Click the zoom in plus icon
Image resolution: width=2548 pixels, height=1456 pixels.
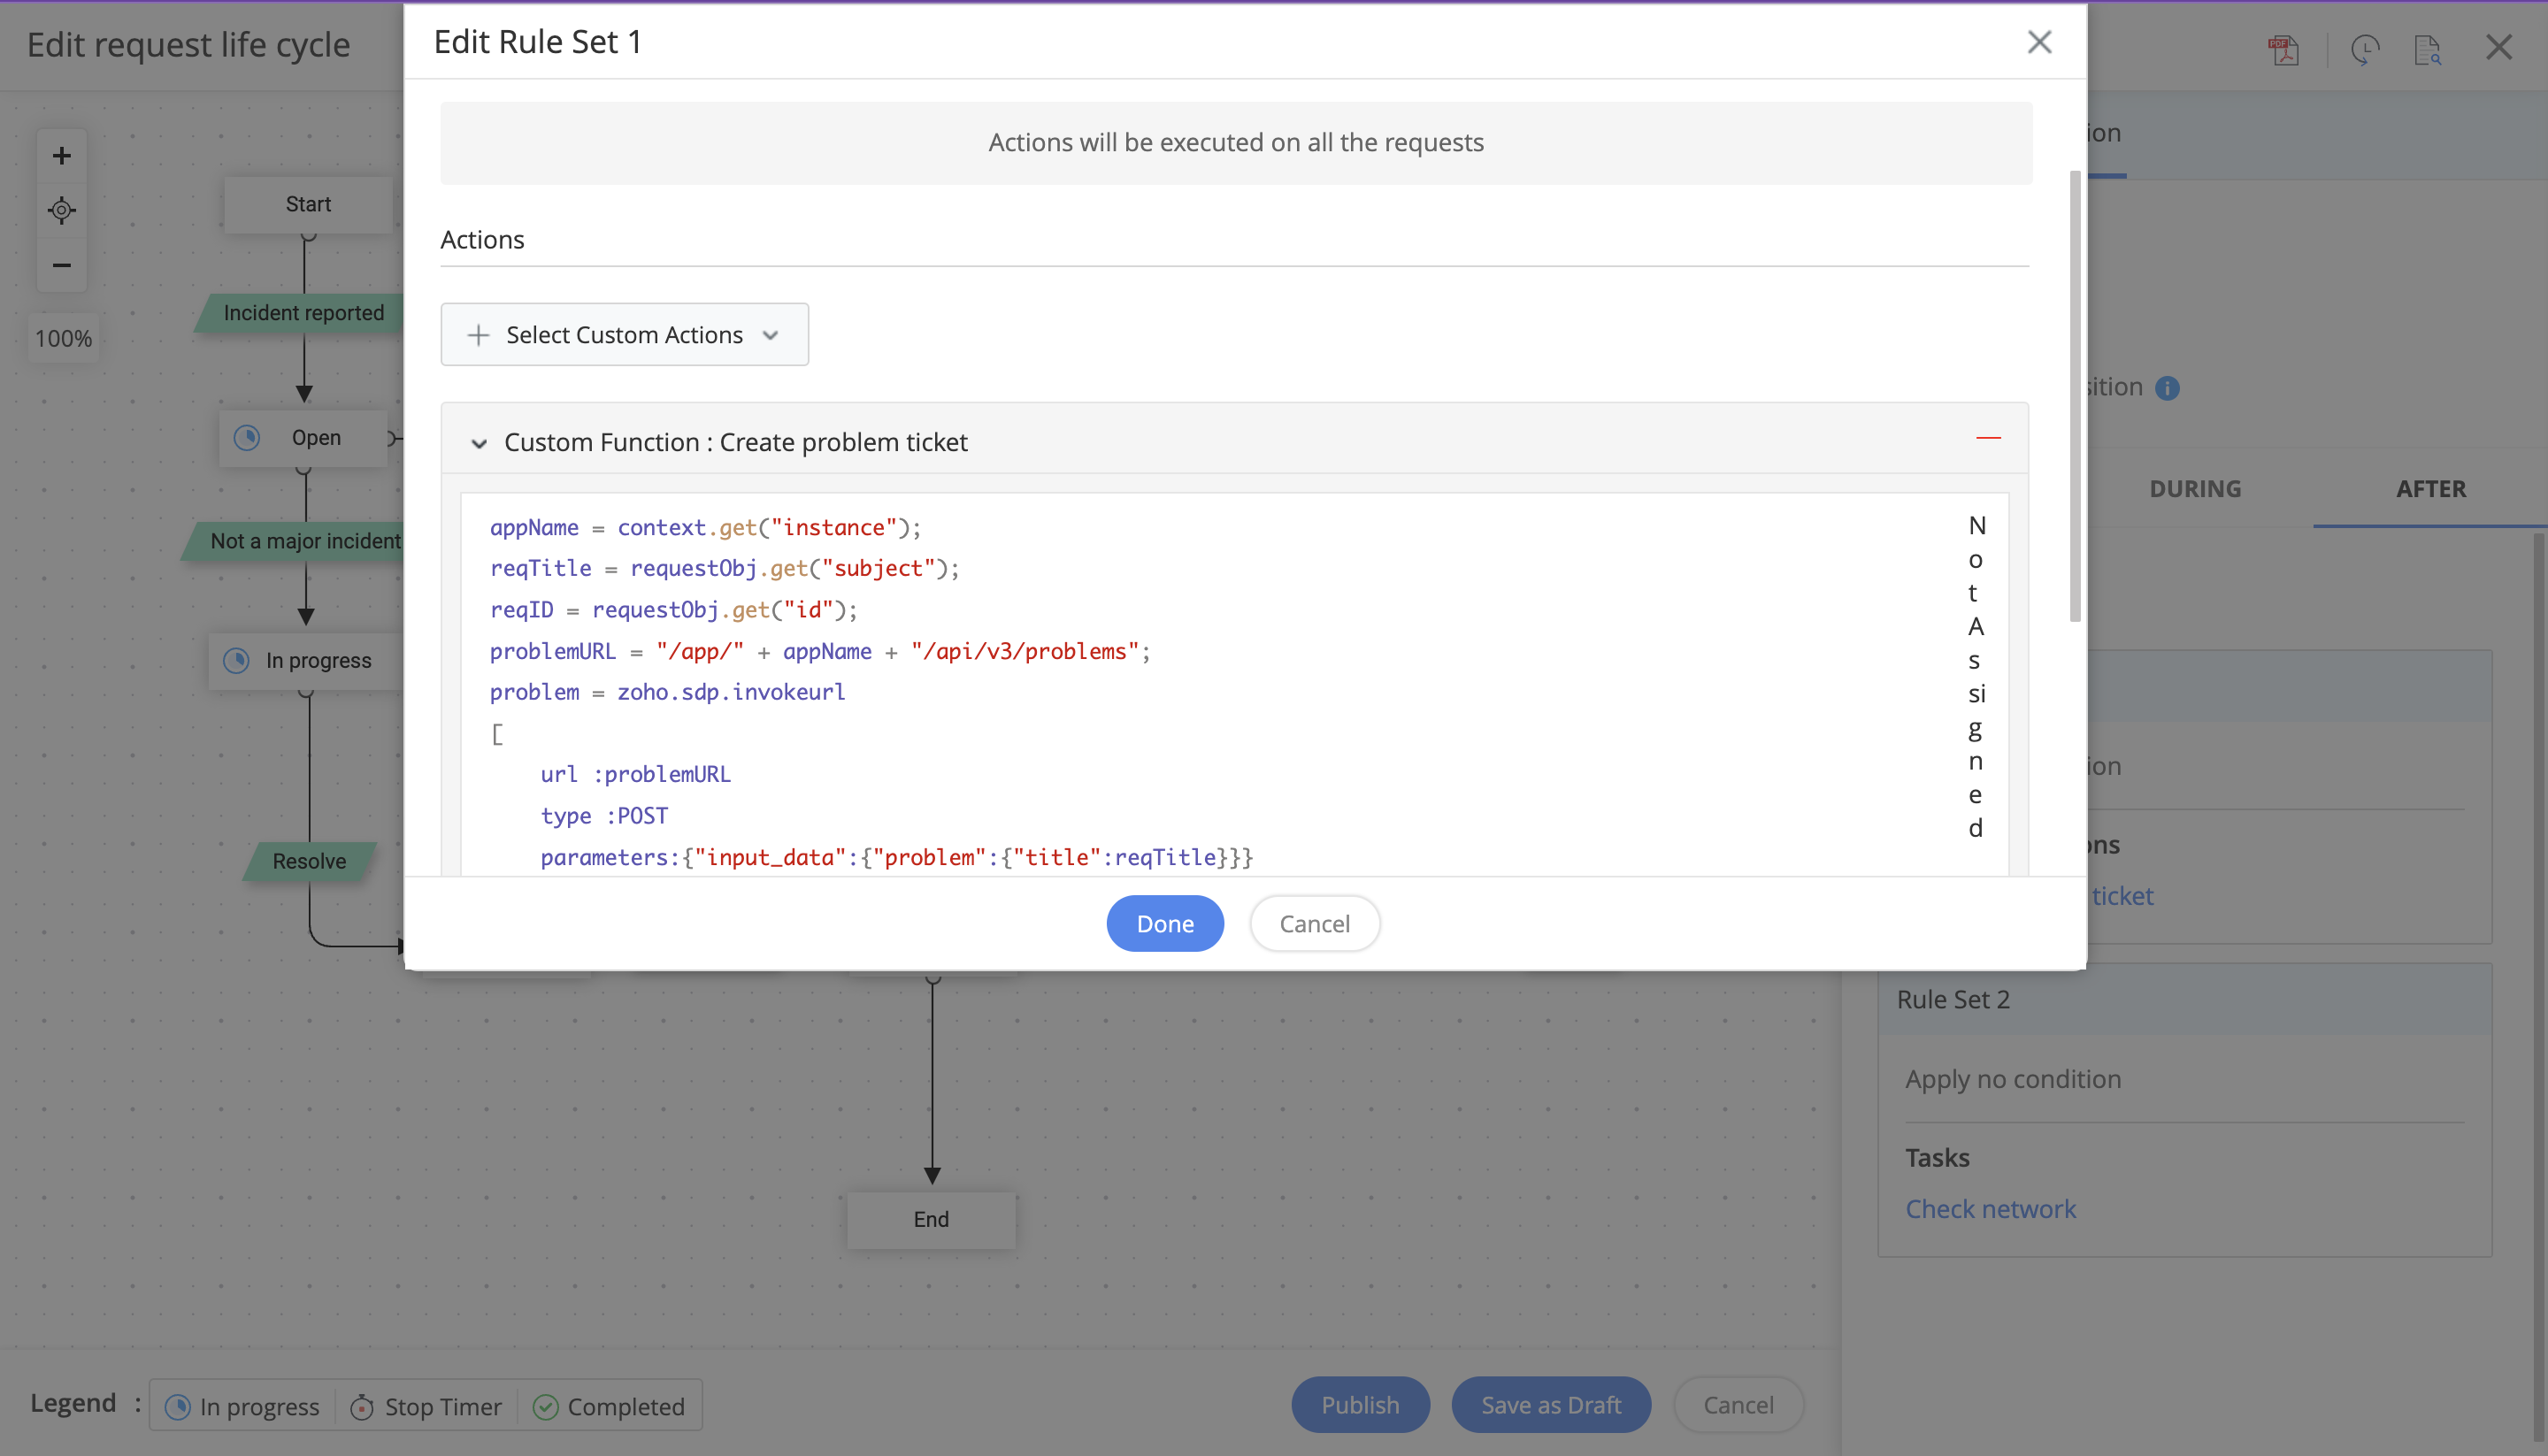click(x=61, y=155)
